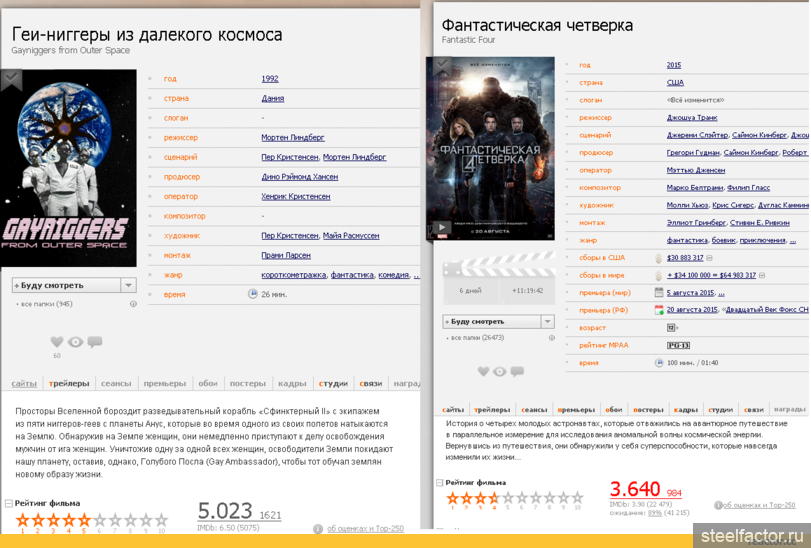Click the heart favorite icon under Gayniggers poster
The width and height of the screenshot is (811, 548).
click(57, 342)
